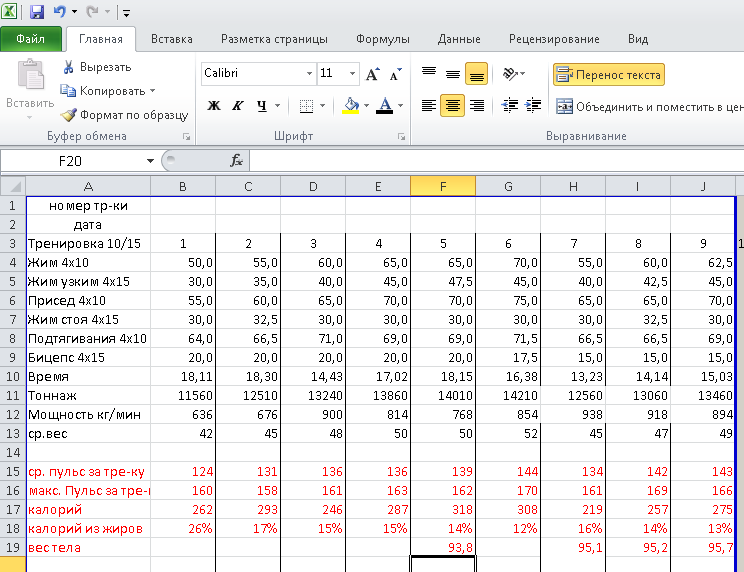Viewport: 744px width, 572px height.
Task: Click the increase font size icon
Action: (372, 74)
